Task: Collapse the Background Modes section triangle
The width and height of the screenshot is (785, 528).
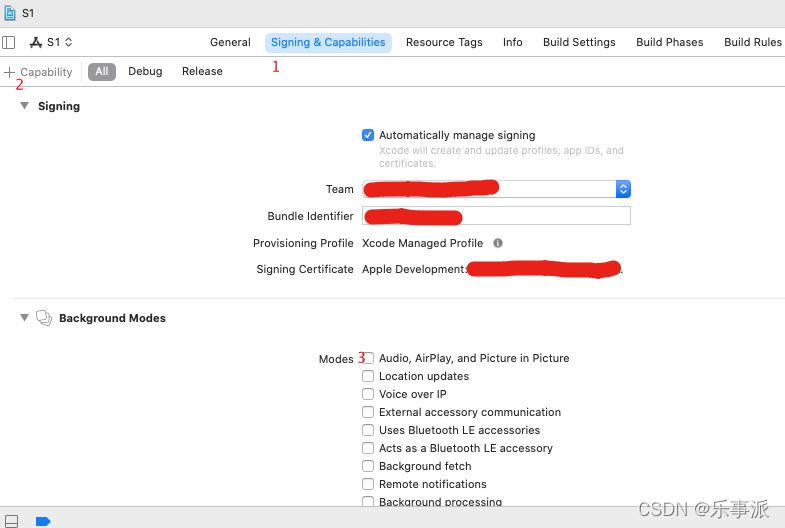Action: click(24, 317)
